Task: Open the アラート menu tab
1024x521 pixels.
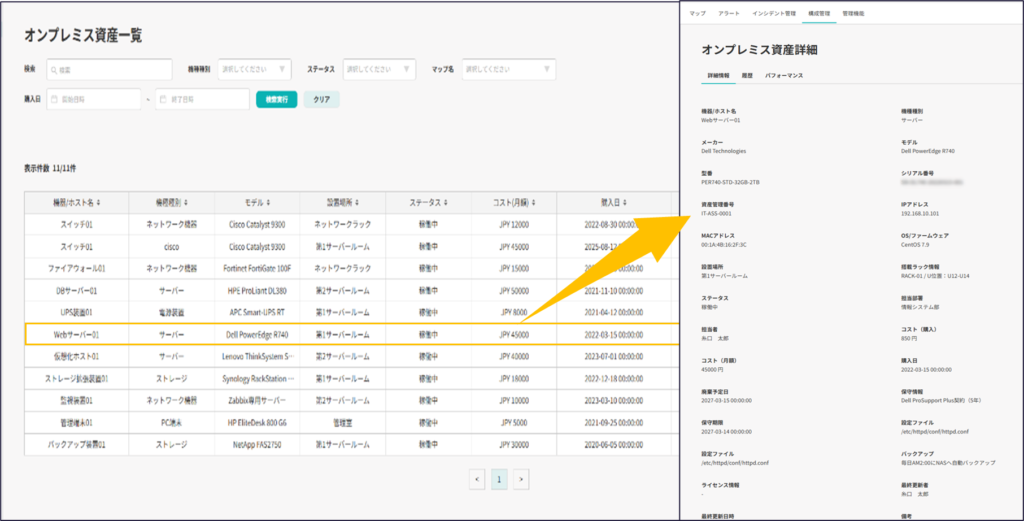Action: pos(729,14)
